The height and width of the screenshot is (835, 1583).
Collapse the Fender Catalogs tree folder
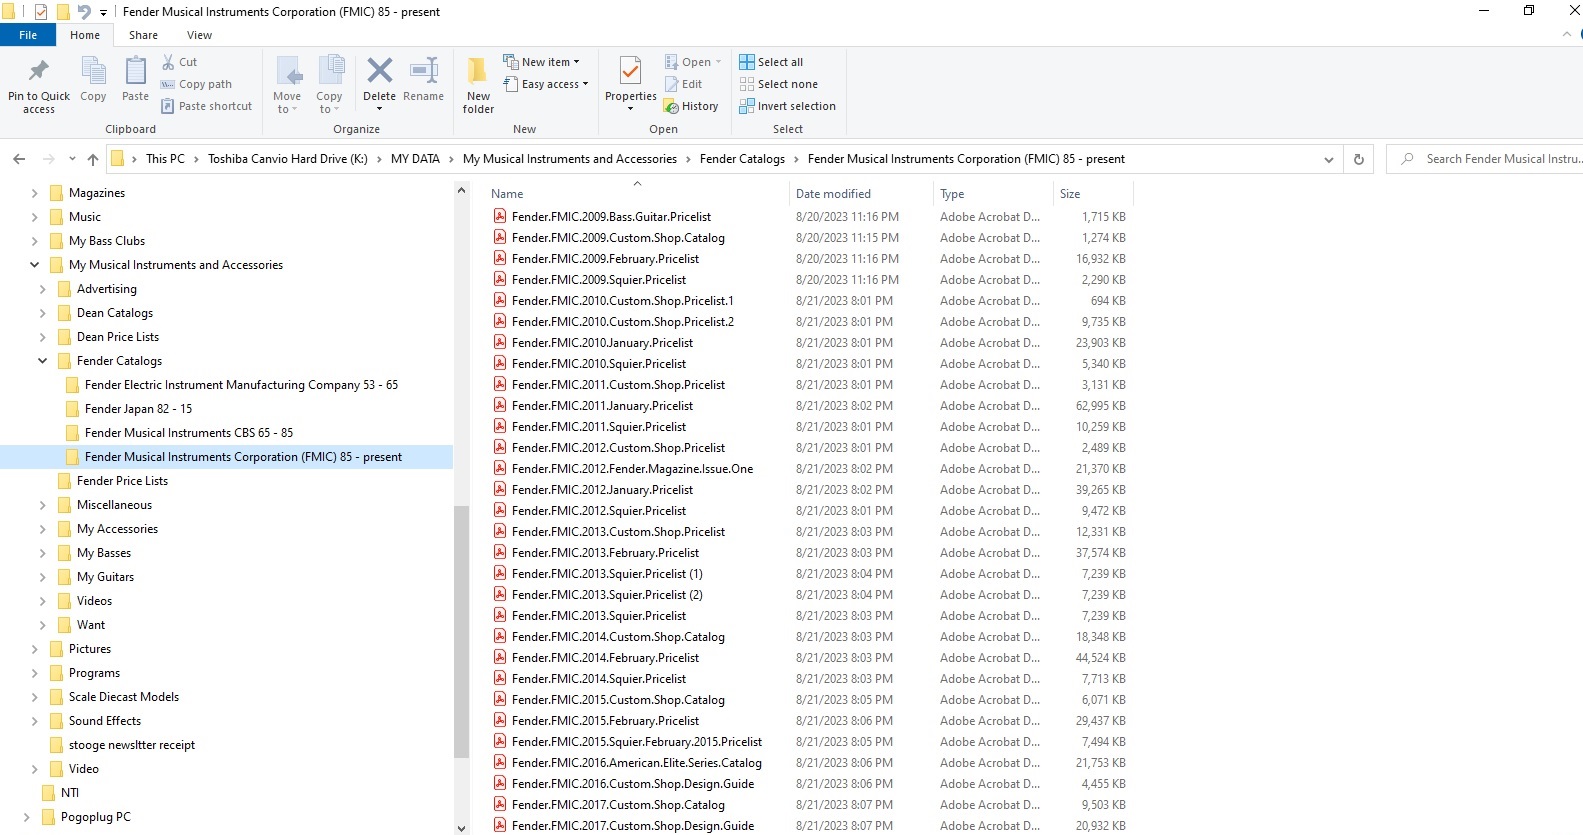point(42,361)
